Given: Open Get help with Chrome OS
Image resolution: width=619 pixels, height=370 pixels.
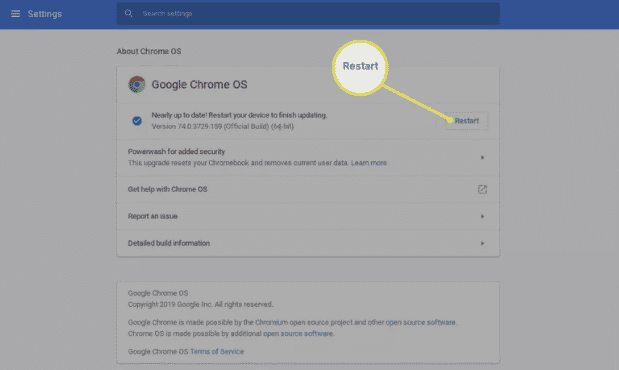Looking at the screenshot, I should pyautogui.click(x=308, y=190).
